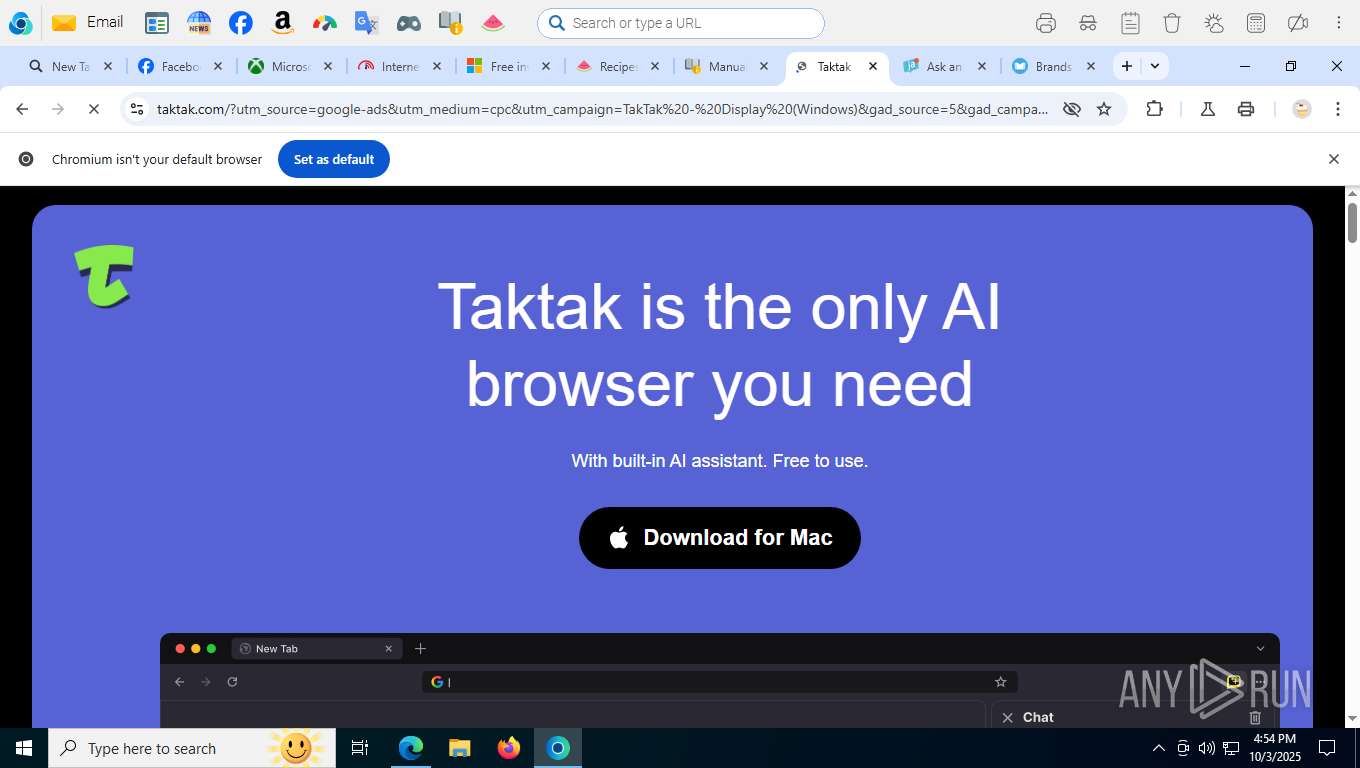The height and width of the screenshot is (768, 1360).
Task: View site information icon in address bar
Action: 138,109
